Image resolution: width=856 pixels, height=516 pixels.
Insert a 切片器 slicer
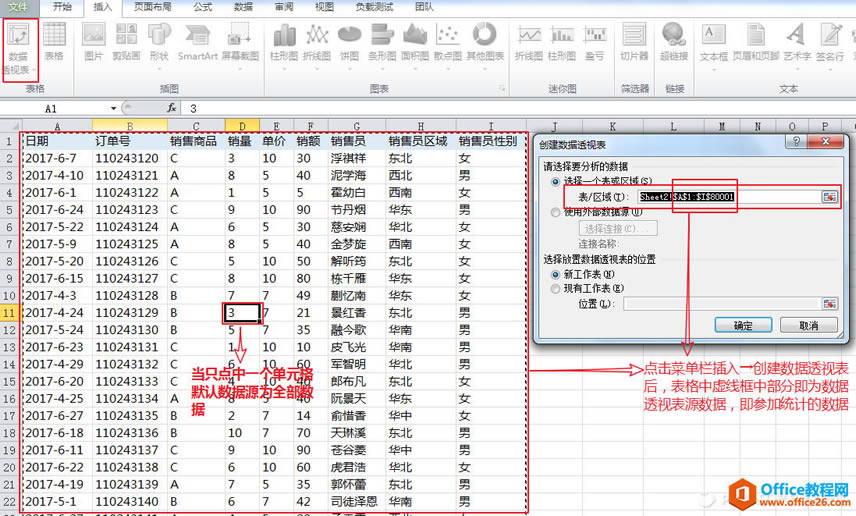point(634,41)
